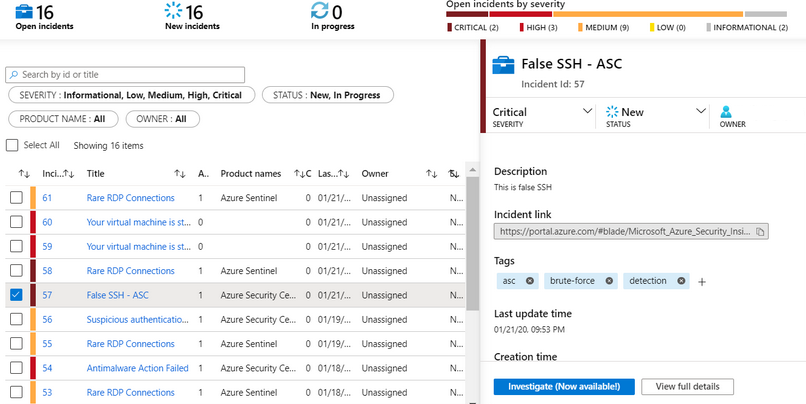Open the Product Name filter
The image size is (806, 404).
click(63, 119)
